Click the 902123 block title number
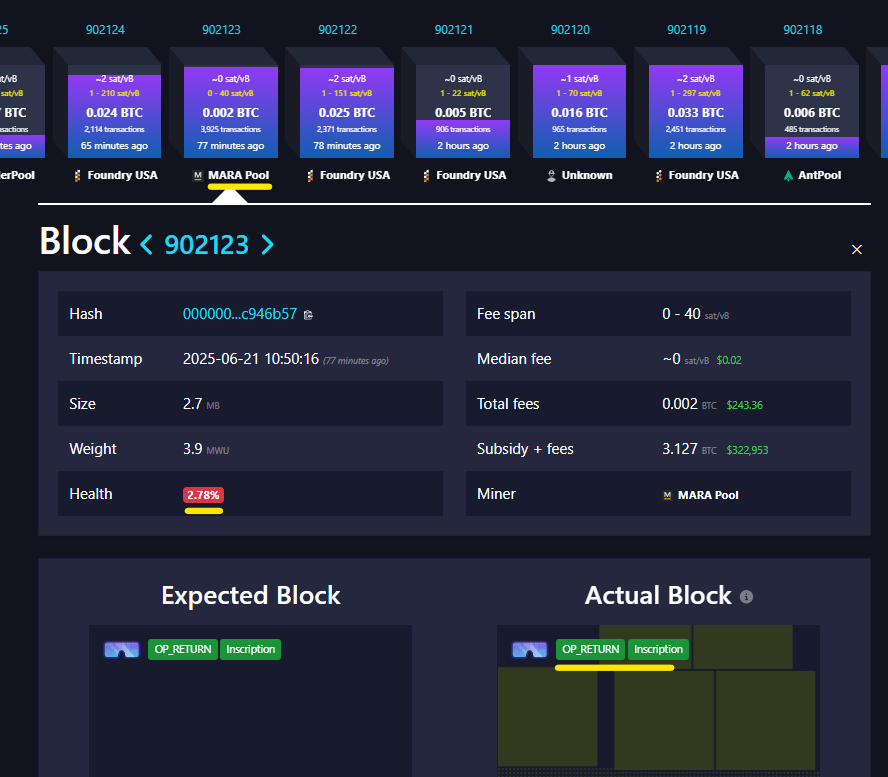Screen dimensions: 888x777 pos(207,245)
